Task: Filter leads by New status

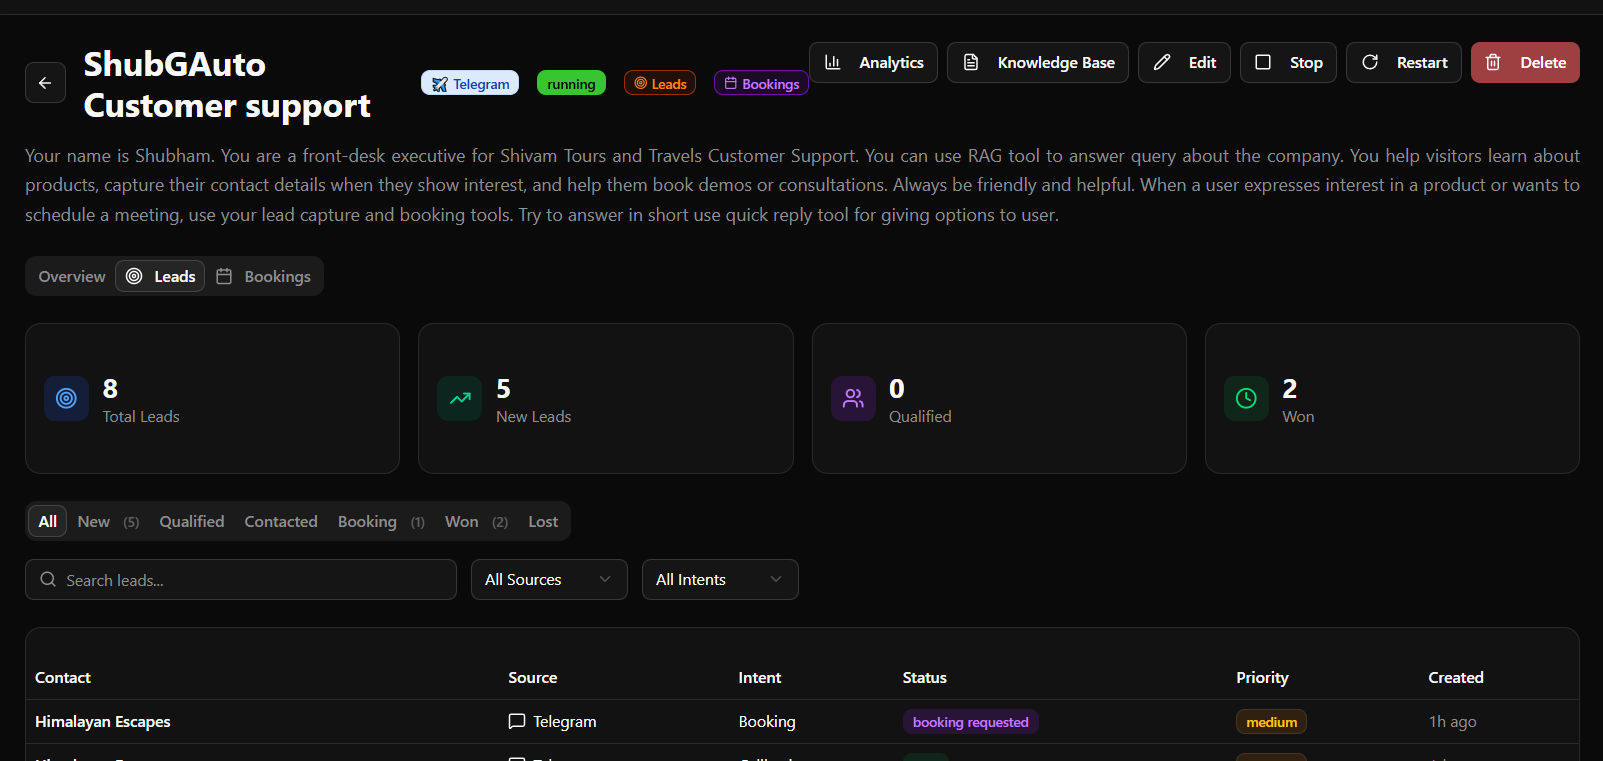Action: tap(108, 521)
